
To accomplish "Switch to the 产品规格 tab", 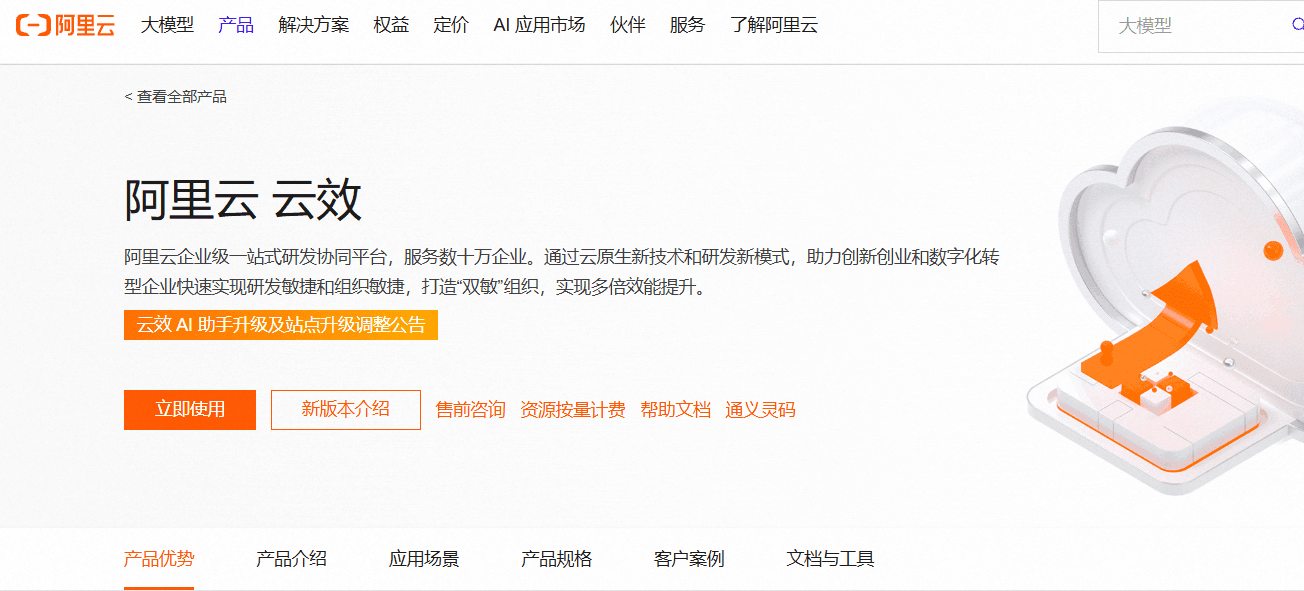I will point(557,559).
